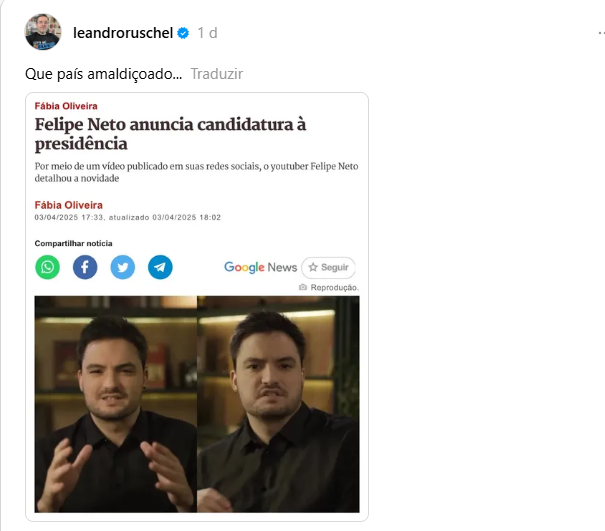The height and width of the screenshot is (531, 605).
Task: Click the Reprodução camera credit icon
Action: [x=303, y=287]
